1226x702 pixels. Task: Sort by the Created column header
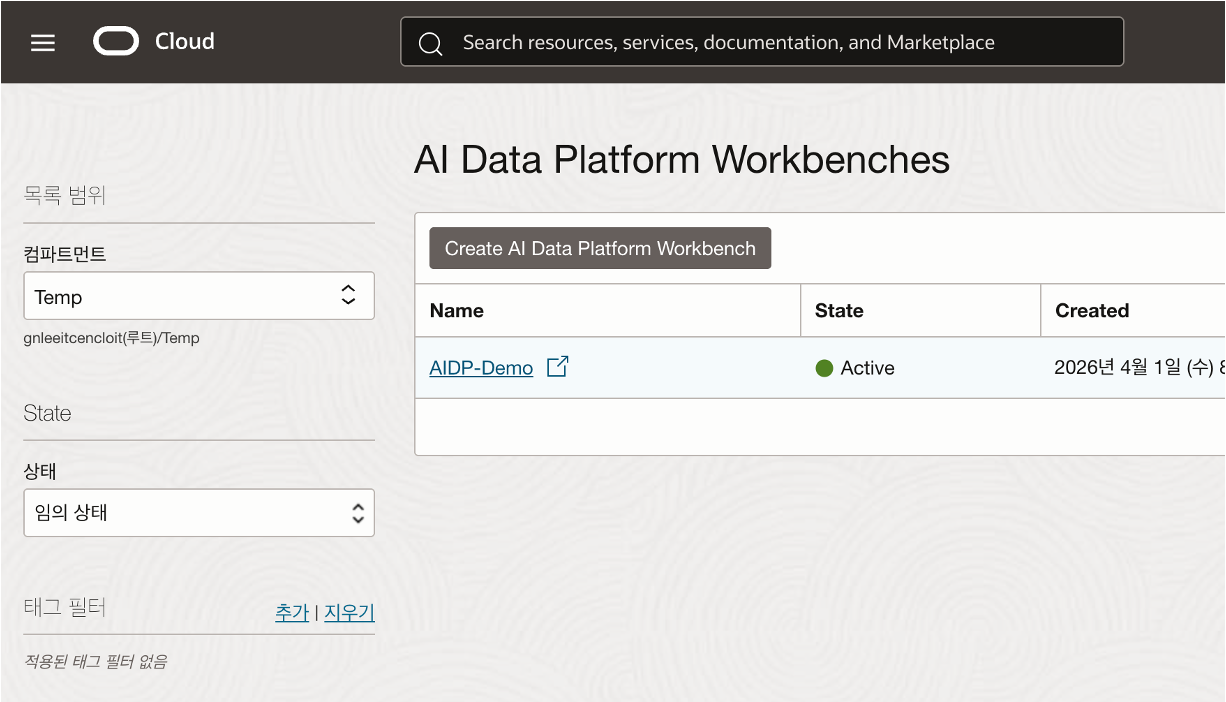point(1092,311)
